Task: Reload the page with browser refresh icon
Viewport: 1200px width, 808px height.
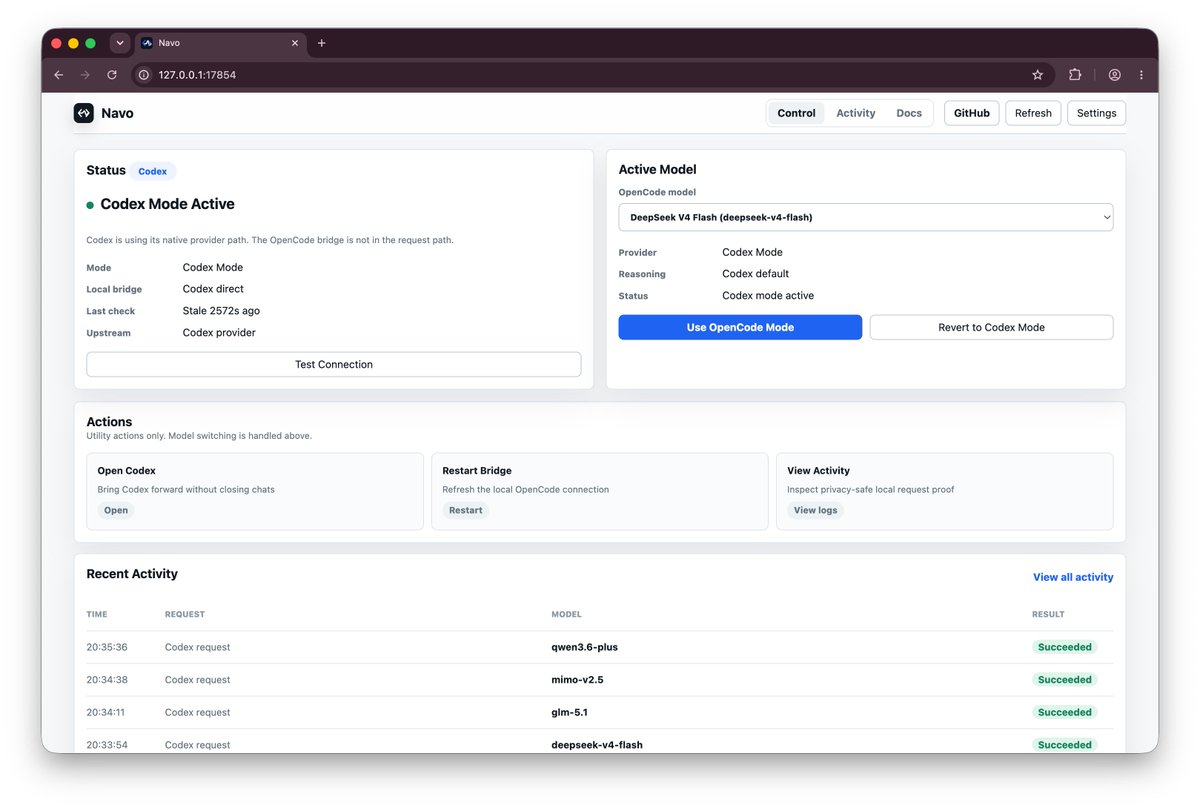Action: [112, 75]
